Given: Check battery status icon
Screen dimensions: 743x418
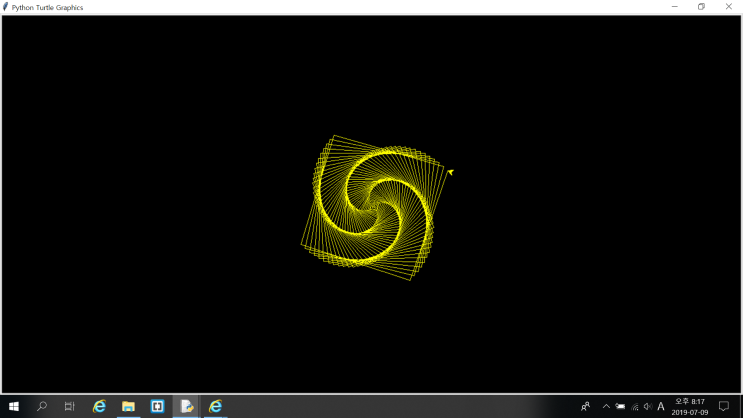Looking at the screenshot, I should [x=620, y=406].
